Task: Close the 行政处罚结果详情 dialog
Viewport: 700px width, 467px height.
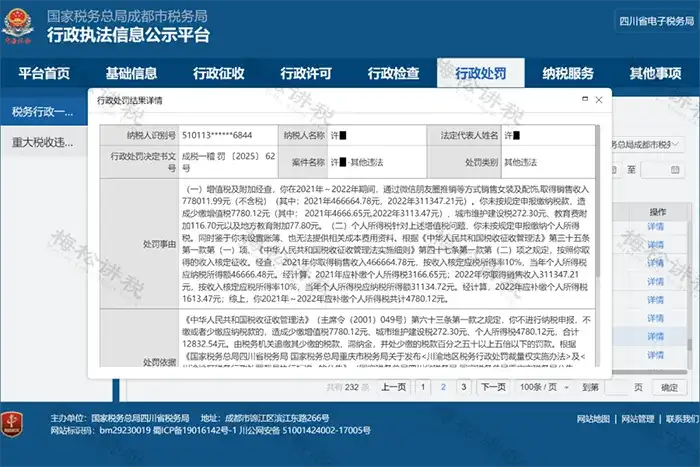Action: coord(599,100)
